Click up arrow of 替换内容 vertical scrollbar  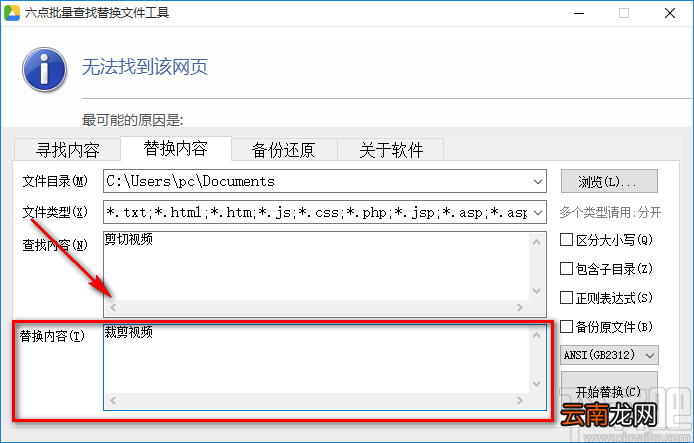click(537, 335)
